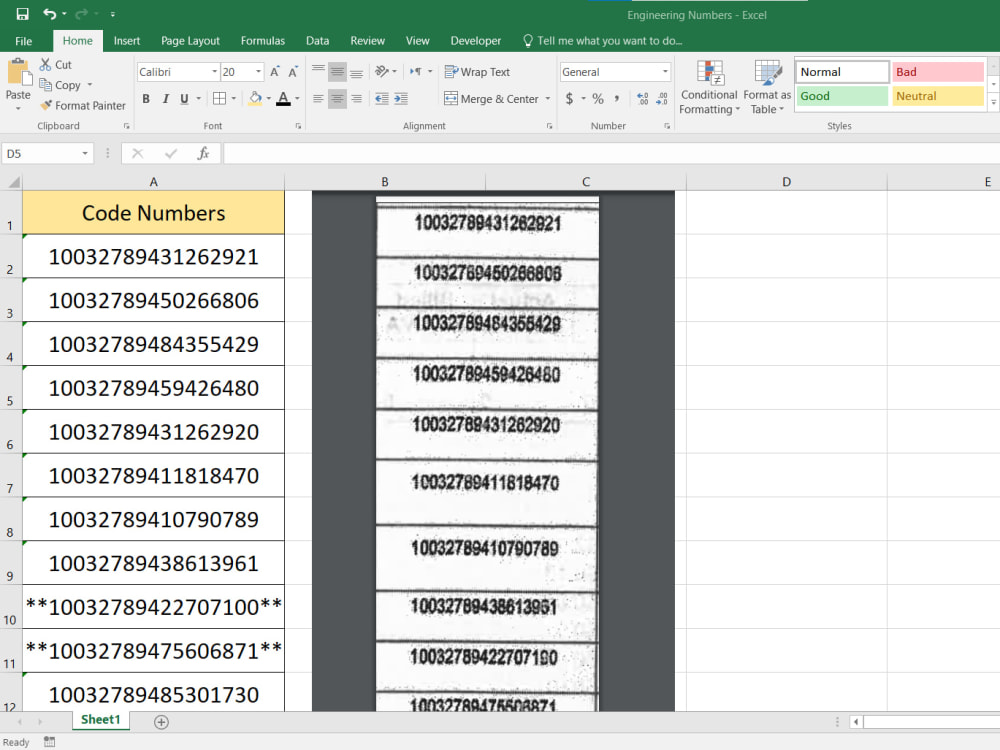Open the Calibri font name dropdown

pos(214,72)
